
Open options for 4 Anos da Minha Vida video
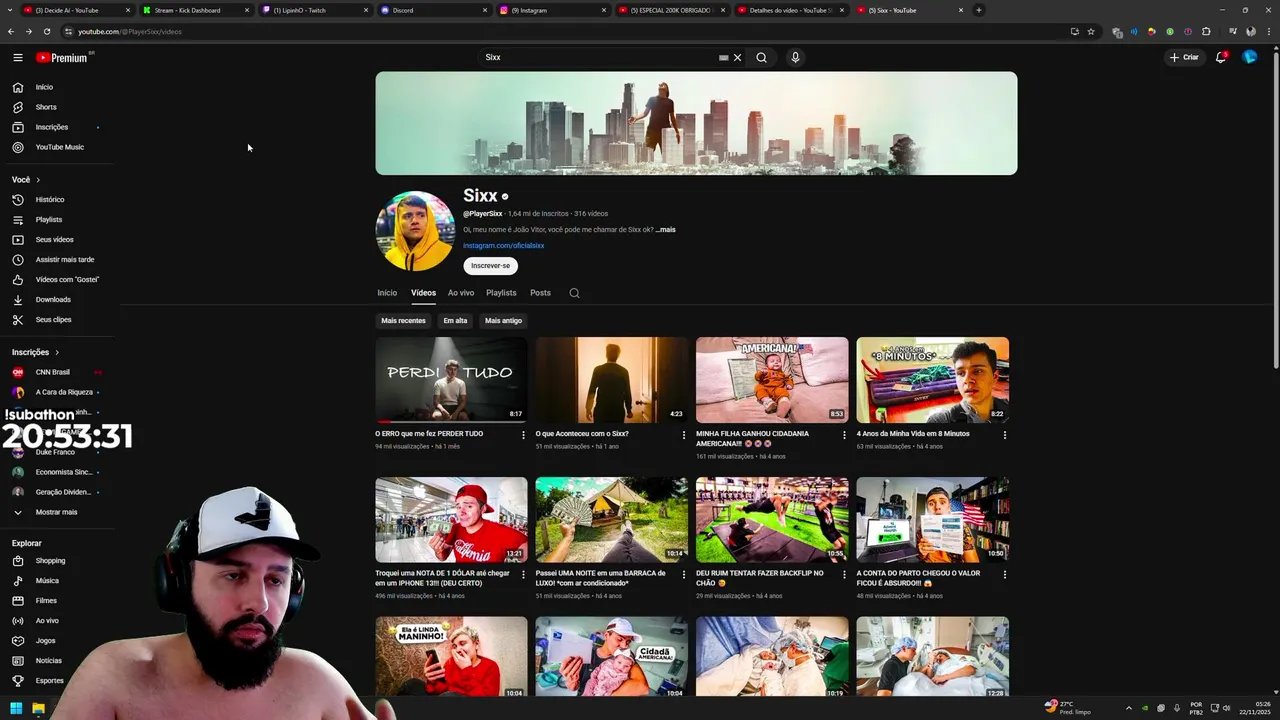(x=1005, y=435)
